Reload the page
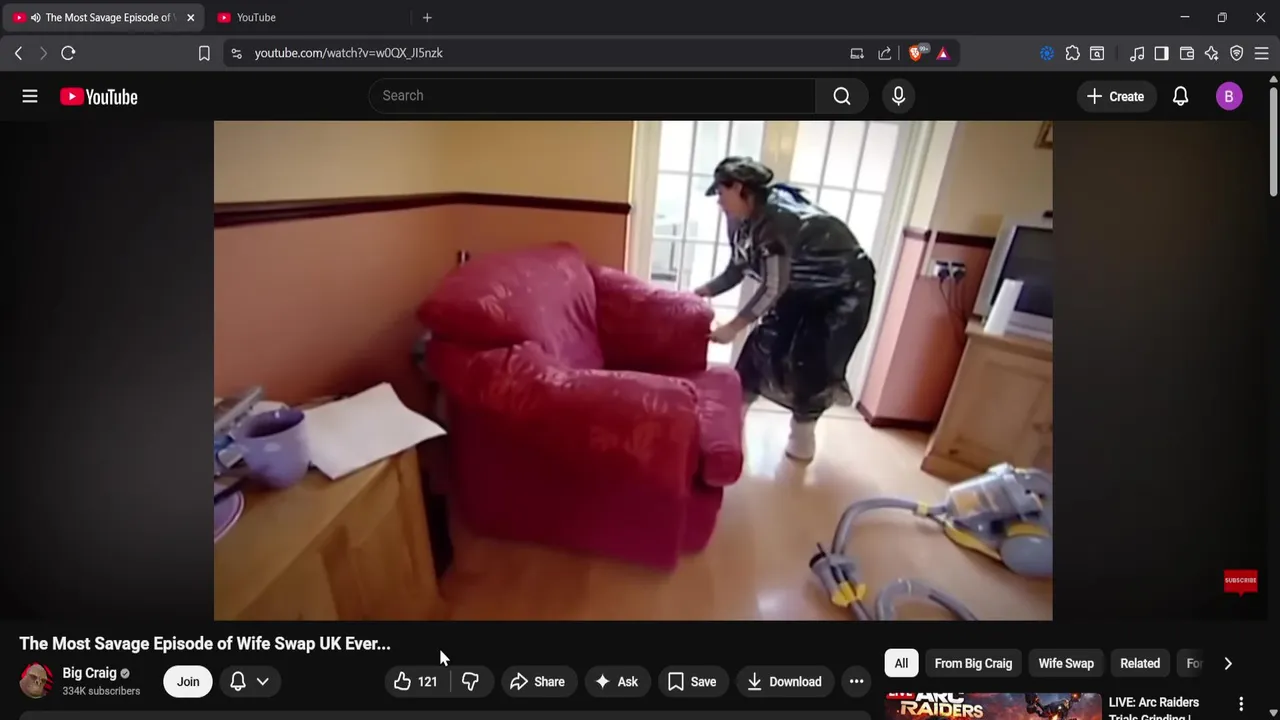 click(x=68, y=53)
